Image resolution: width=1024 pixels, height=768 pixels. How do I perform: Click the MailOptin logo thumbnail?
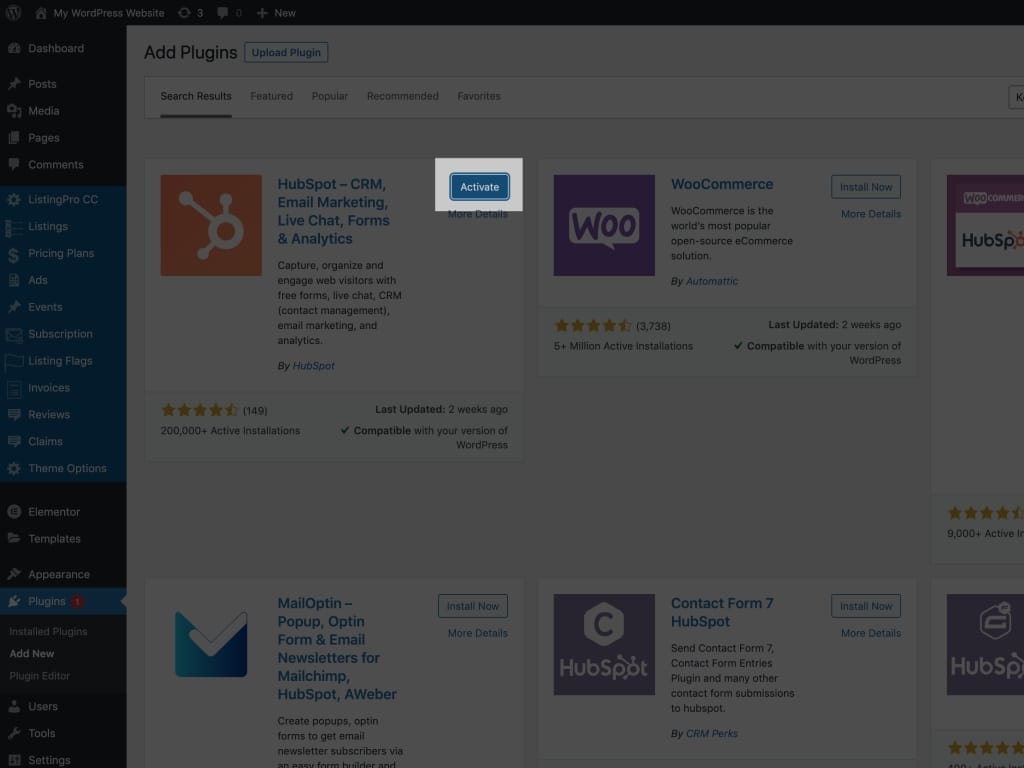pyautogui.click(x=211, y=645)
